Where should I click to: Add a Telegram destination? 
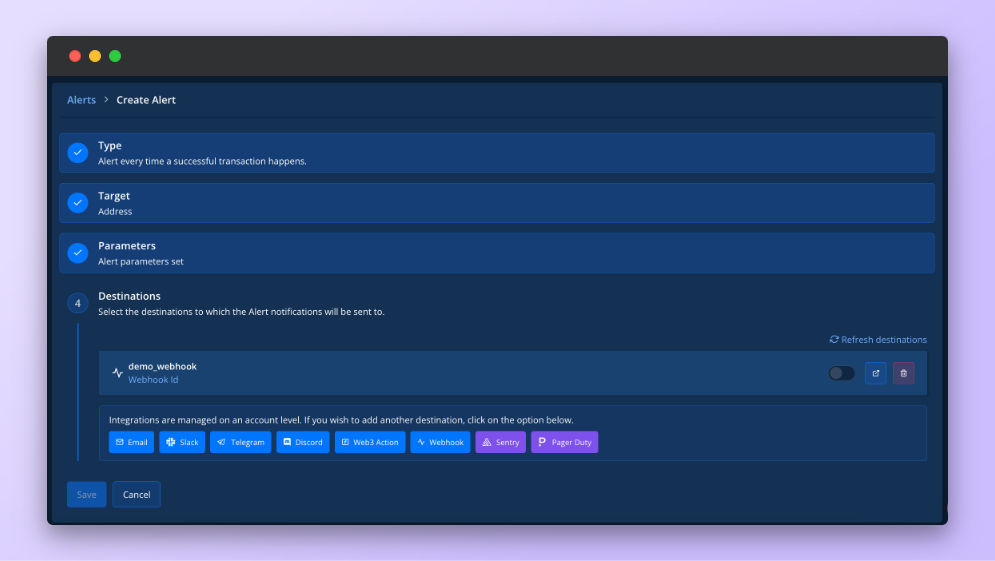[x=240, y=442]
